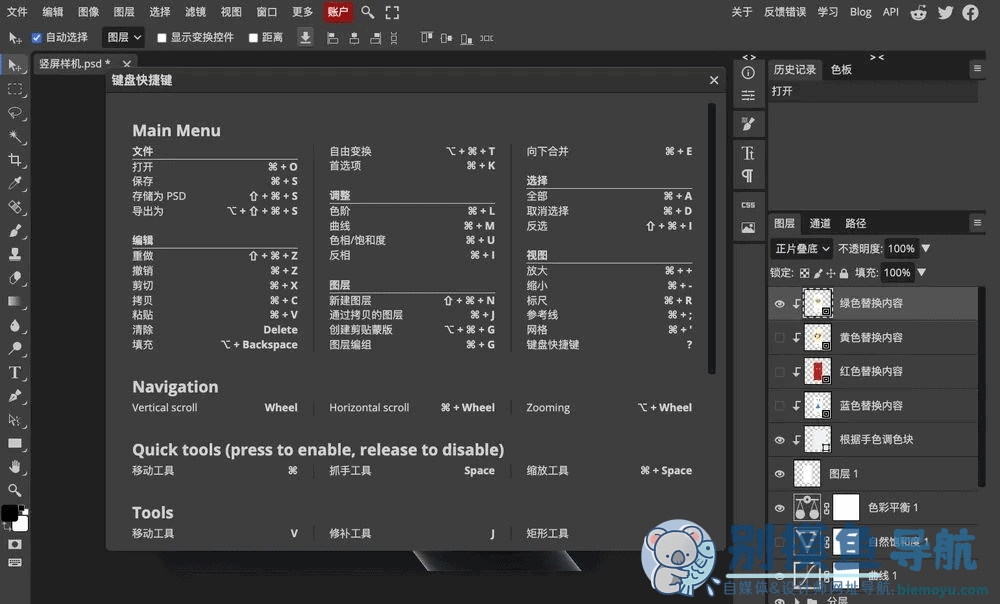Select the Spot Healing tool

[x=15, y=207]
